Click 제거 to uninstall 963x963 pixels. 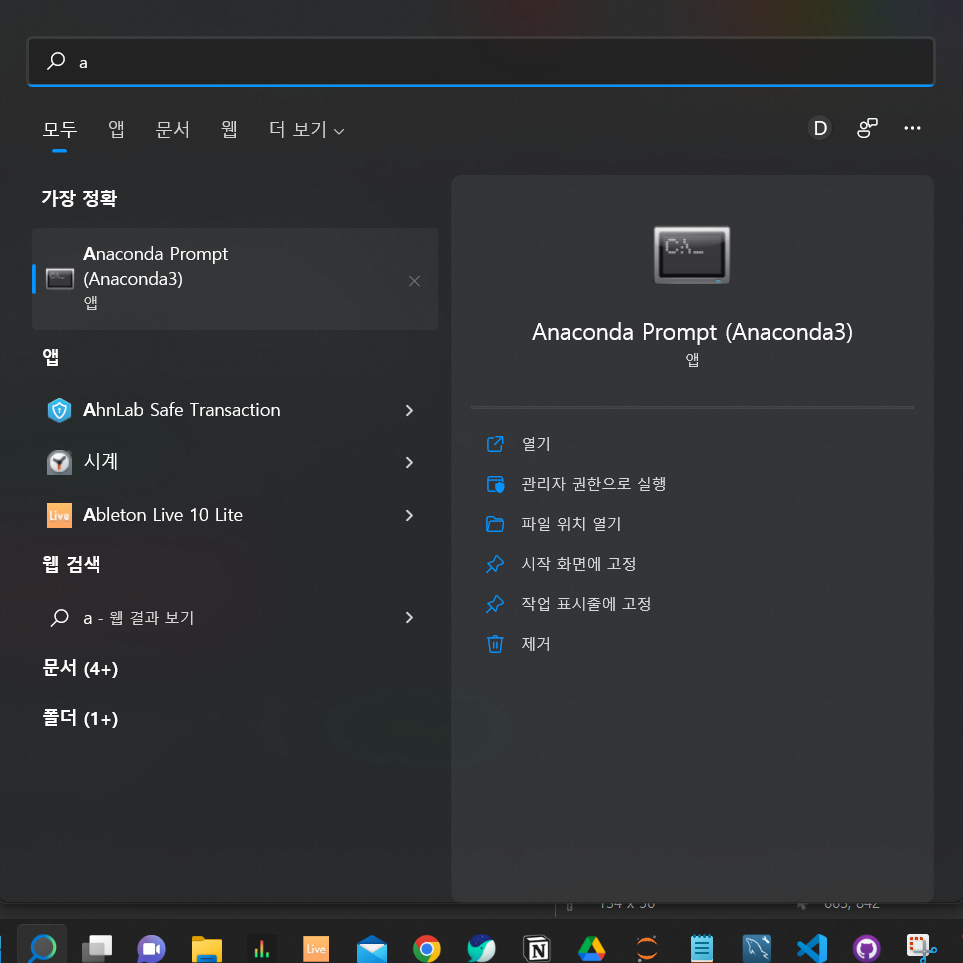coord(536,644)
